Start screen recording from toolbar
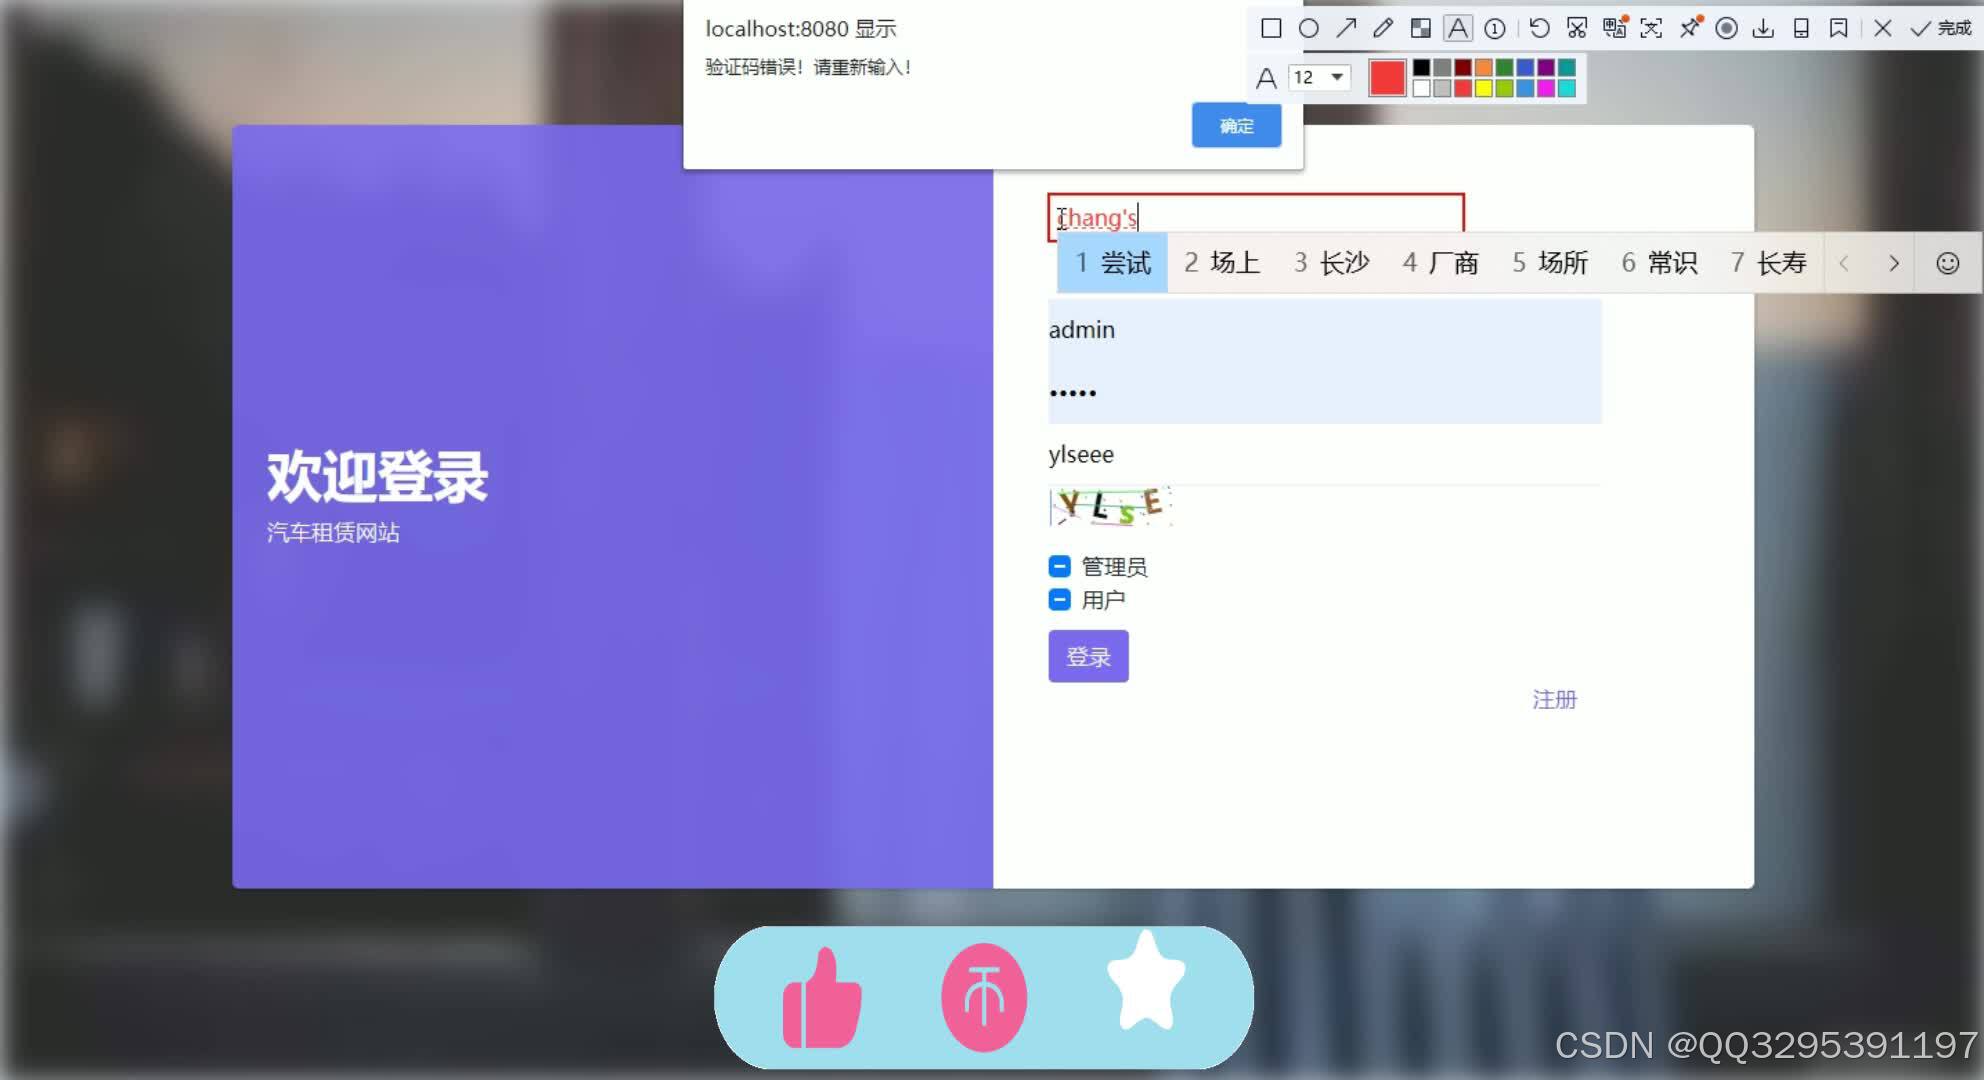The width and height of the screenshot is (1984, 1080). point(1726,28)
